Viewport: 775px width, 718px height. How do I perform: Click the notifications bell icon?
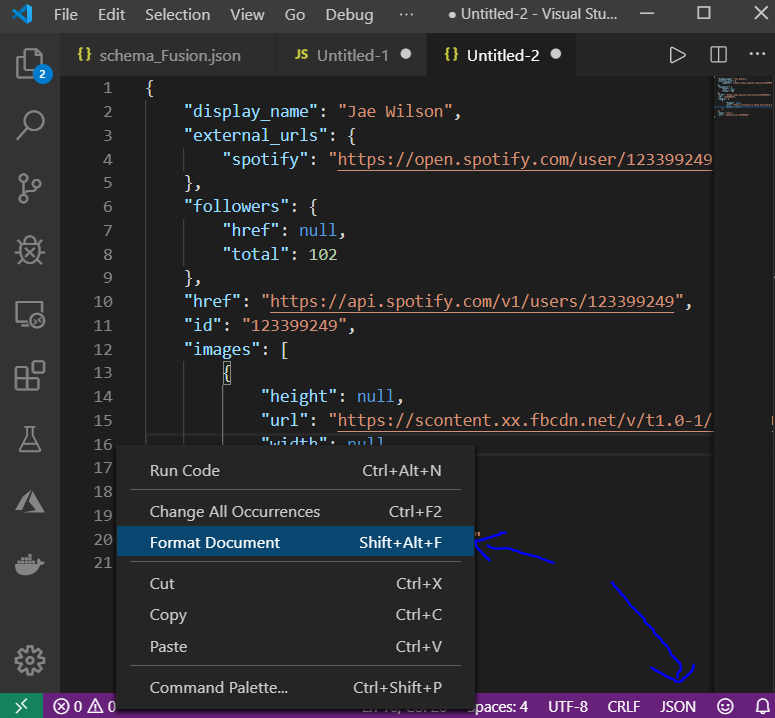point(763,707)
